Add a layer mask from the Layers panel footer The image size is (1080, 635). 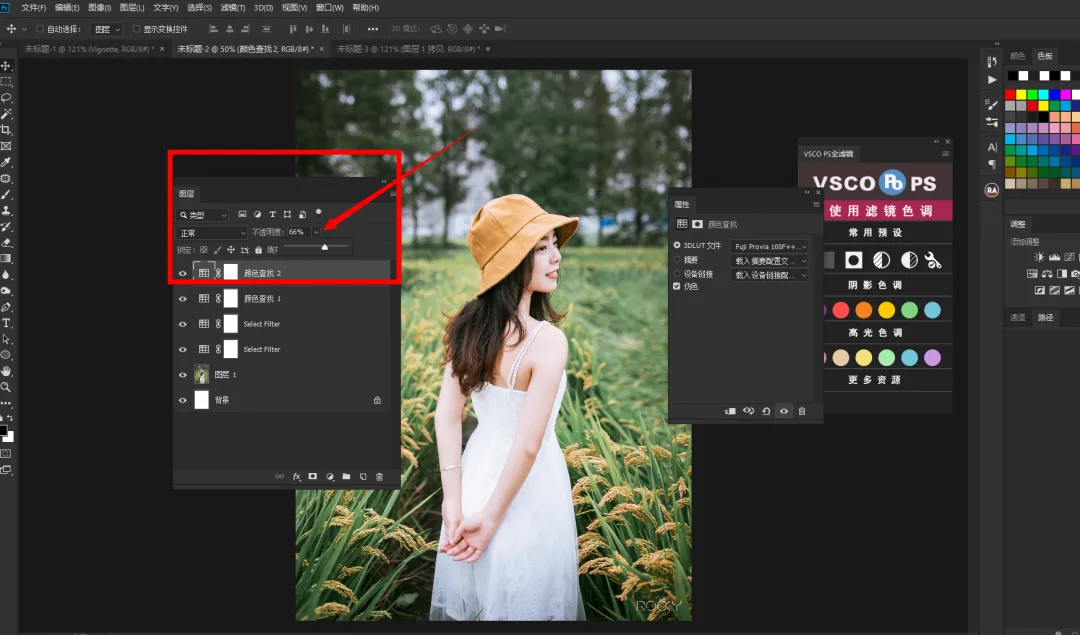[x=313, y=477]
